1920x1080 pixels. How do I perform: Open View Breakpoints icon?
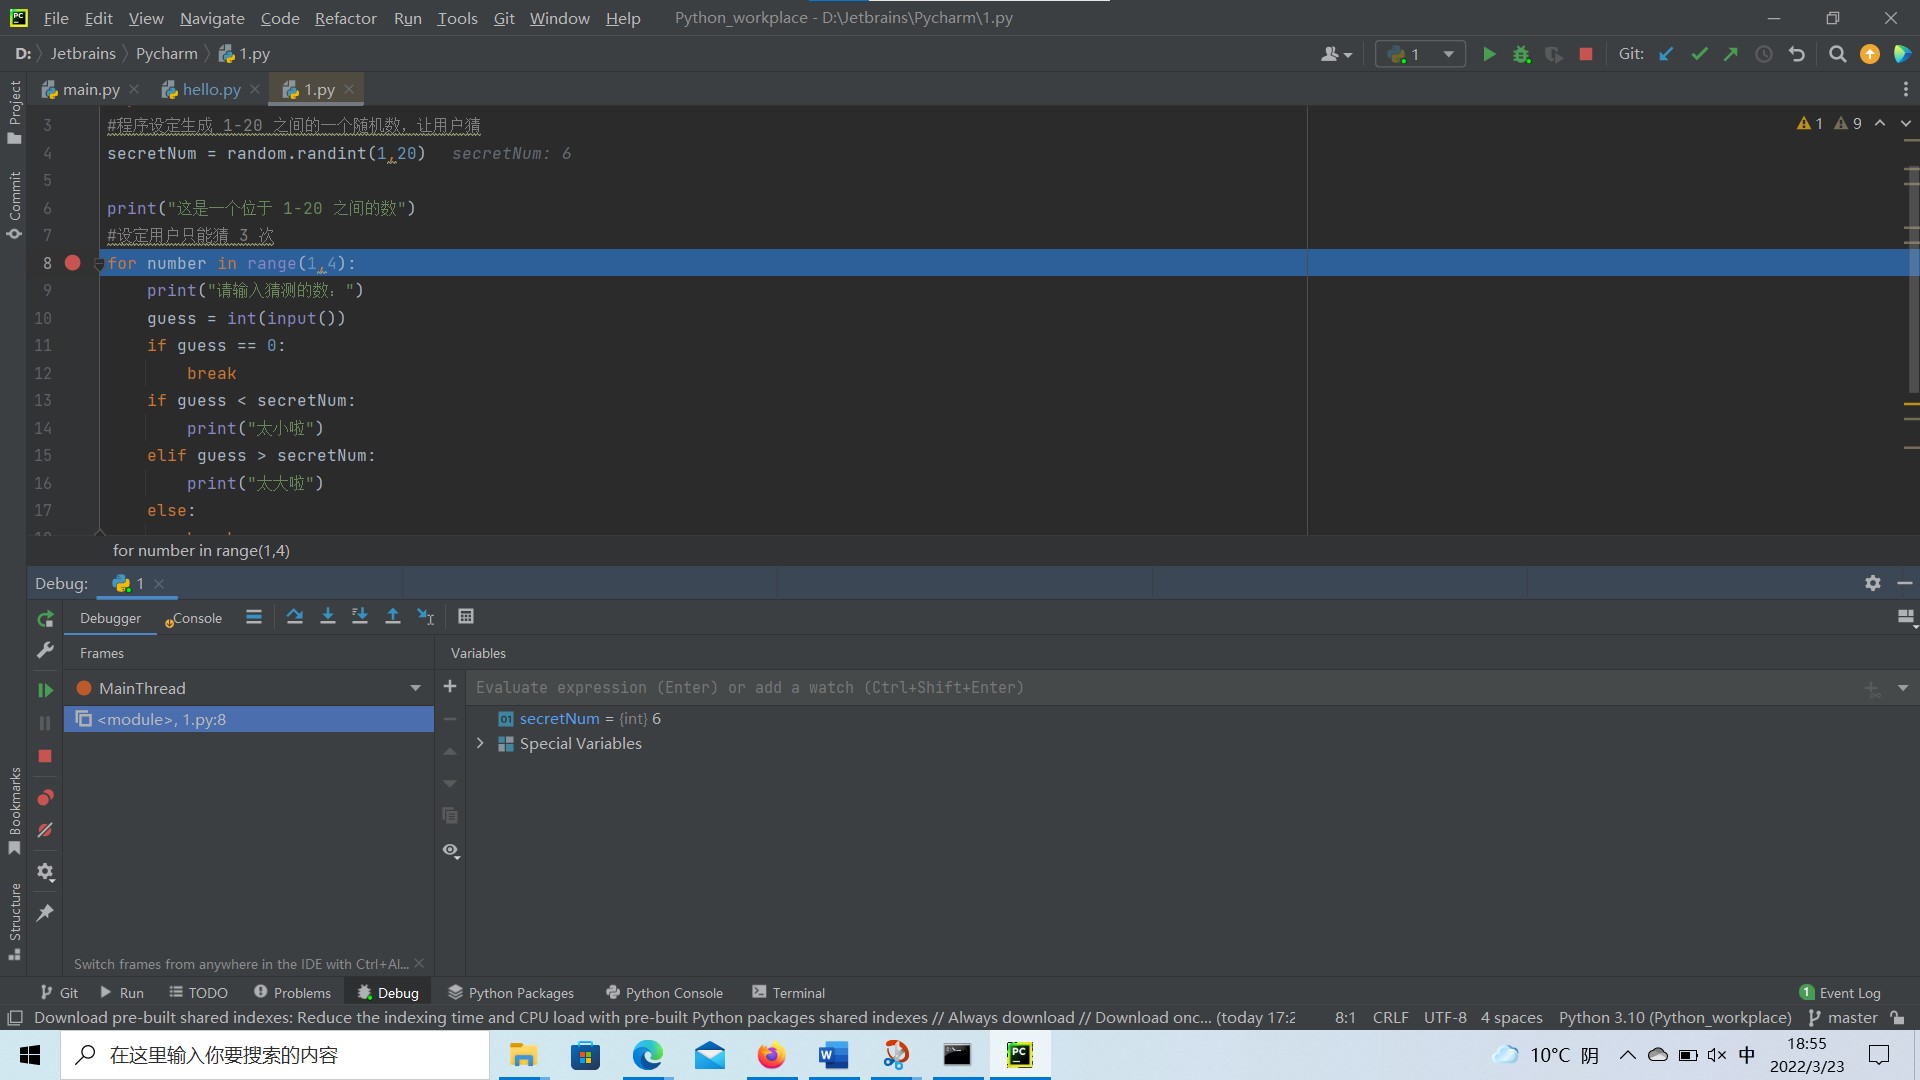(x=45, y=798)
